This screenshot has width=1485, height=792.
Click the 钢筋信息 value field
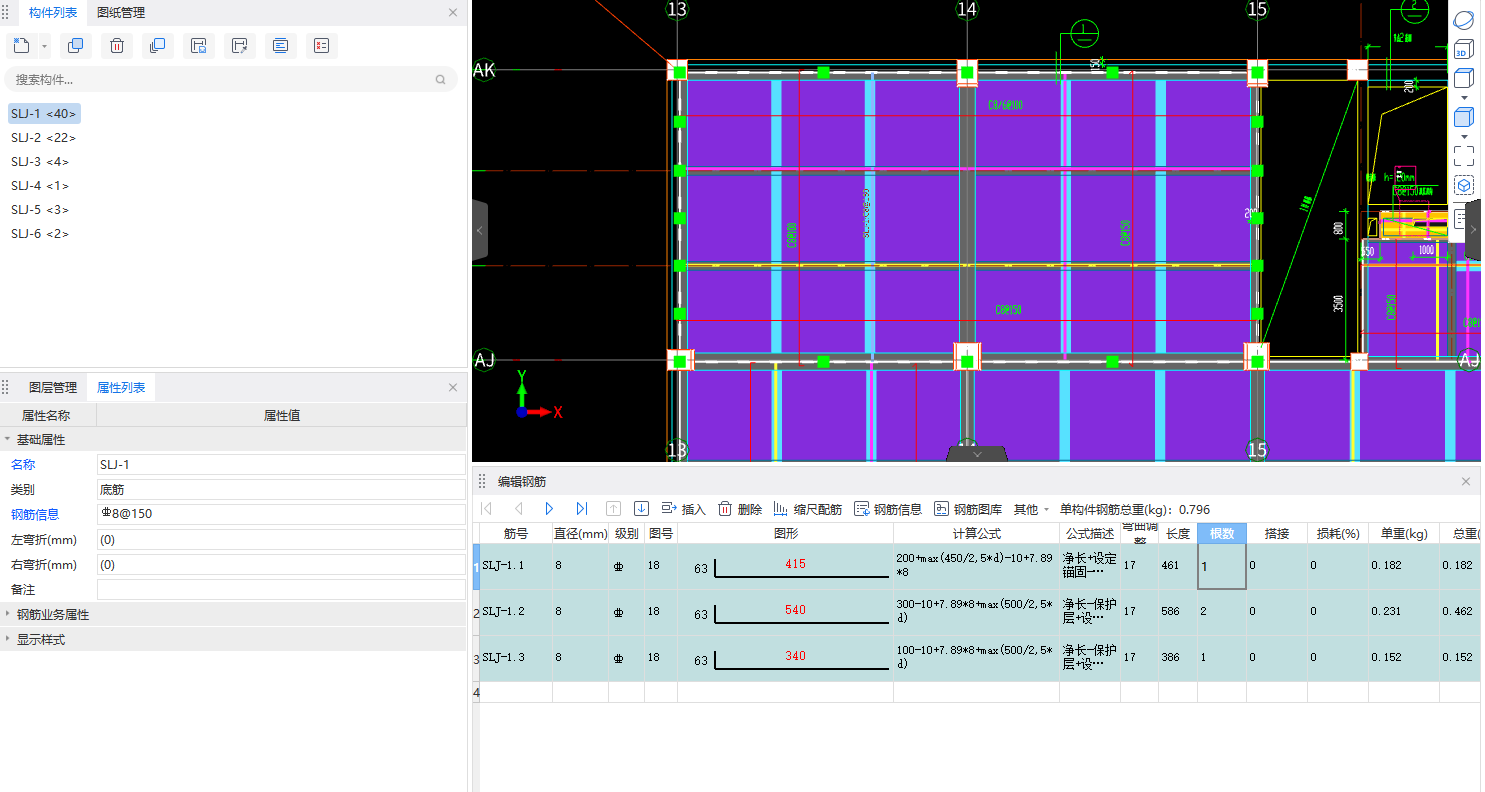pos(281,514)
